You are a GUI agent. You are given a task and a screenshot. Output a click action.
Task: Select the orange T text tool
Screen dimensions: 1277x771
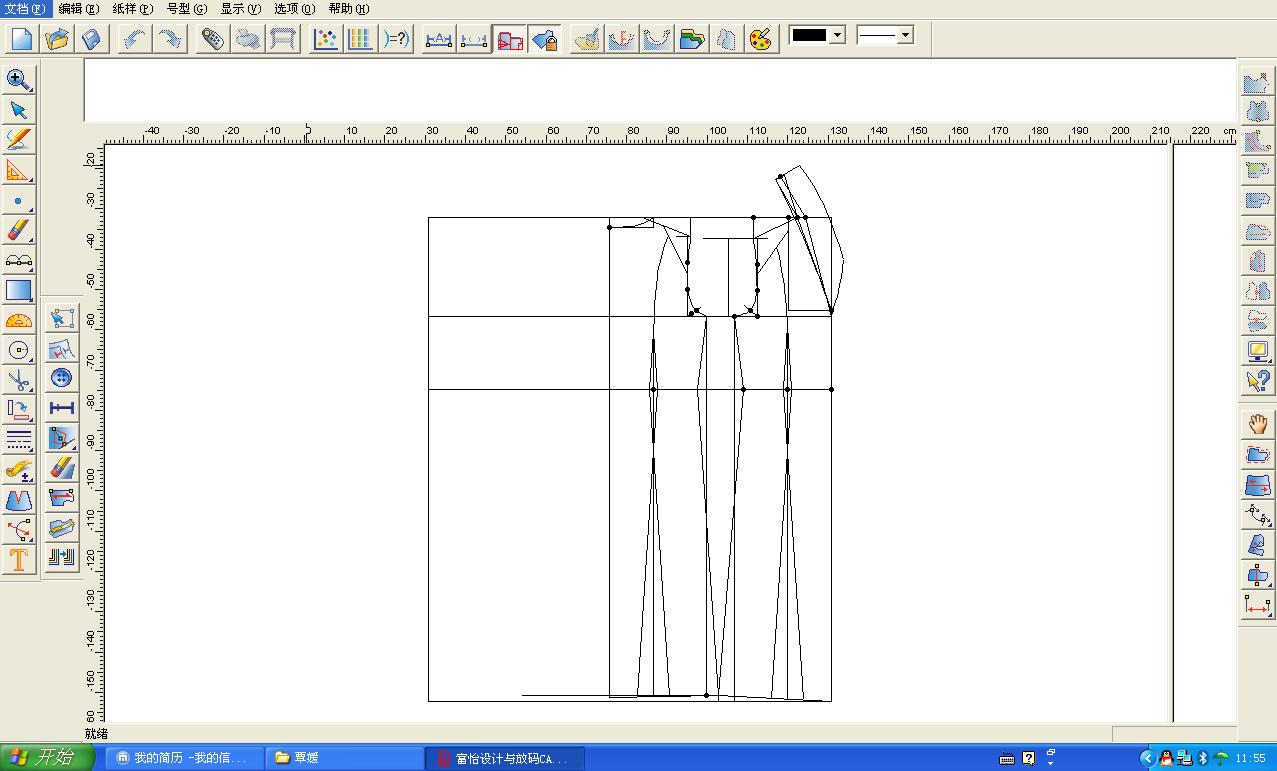18,560
